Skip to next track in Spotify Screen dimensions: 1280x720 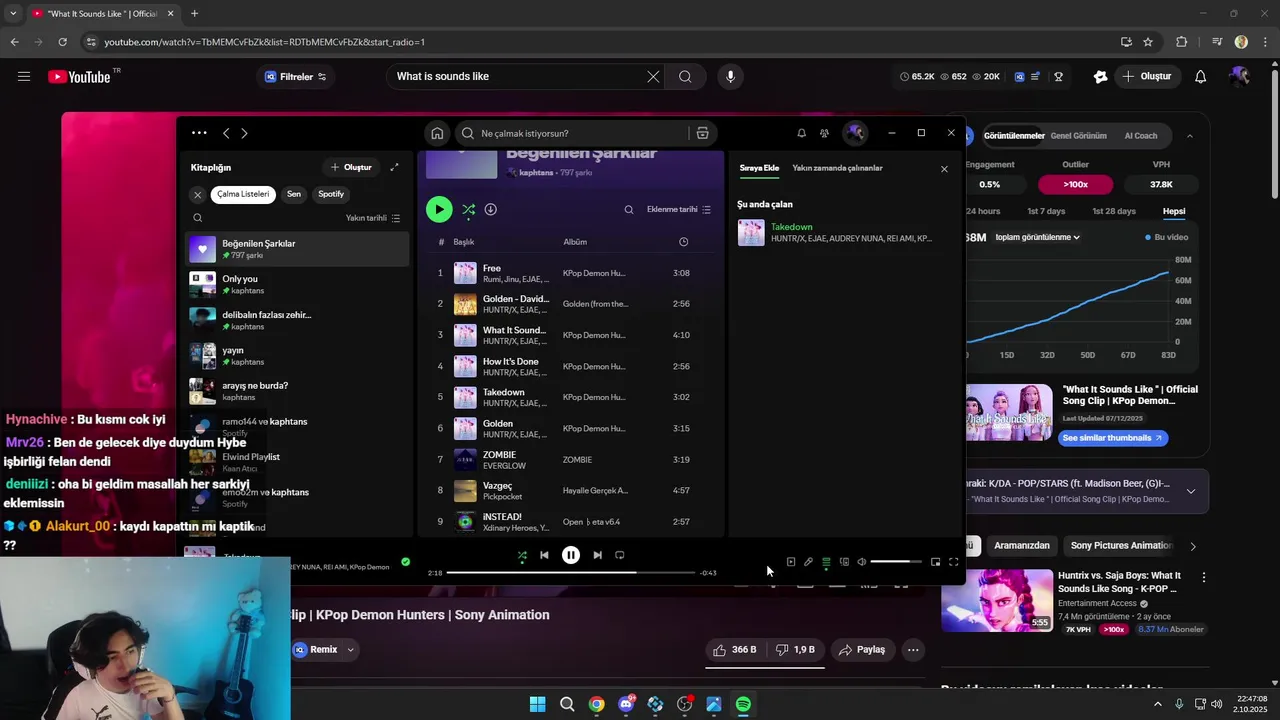[x=597, y=555]
